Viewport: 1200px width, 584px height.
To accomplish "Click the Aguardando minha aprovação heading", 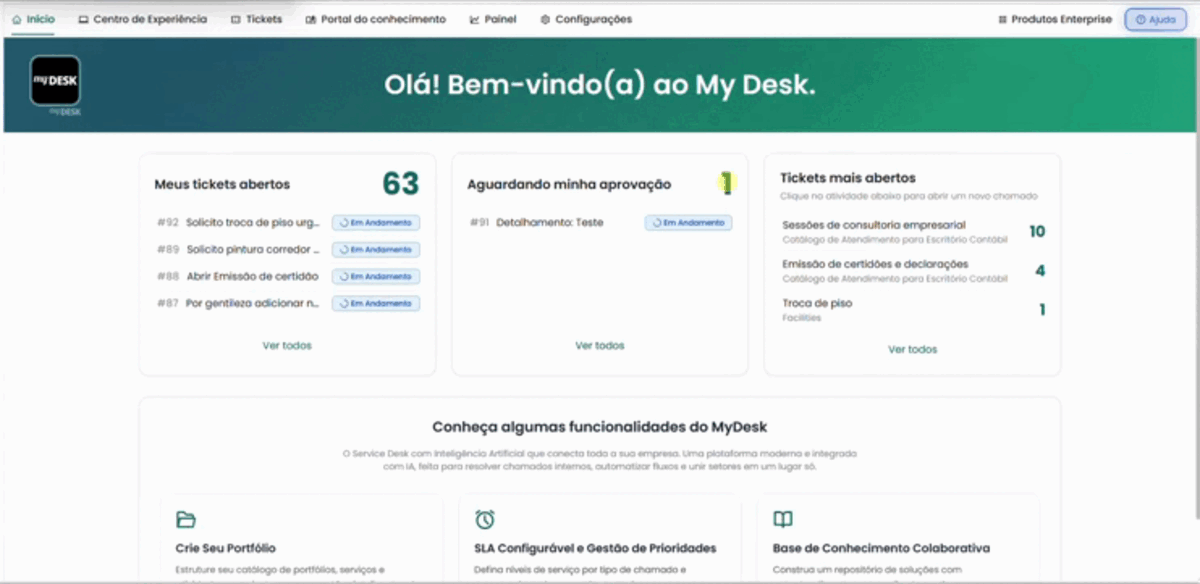I will point(569,184).
